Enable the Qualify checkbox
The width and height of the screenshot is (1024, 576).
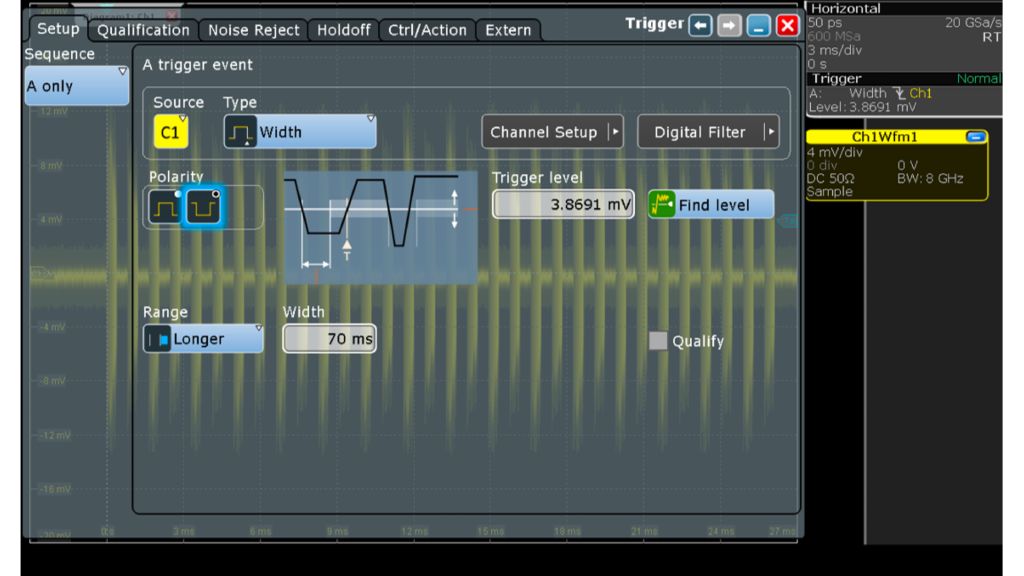[658, 341]
